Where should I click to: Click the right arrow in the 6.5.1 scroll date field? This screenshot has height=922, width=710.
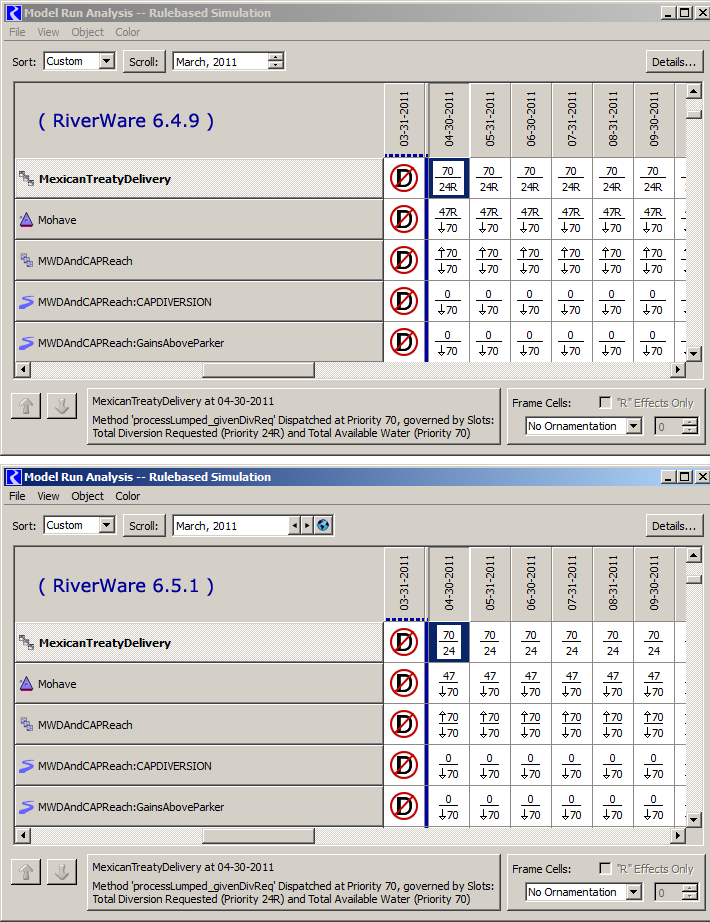pos(307,525)
